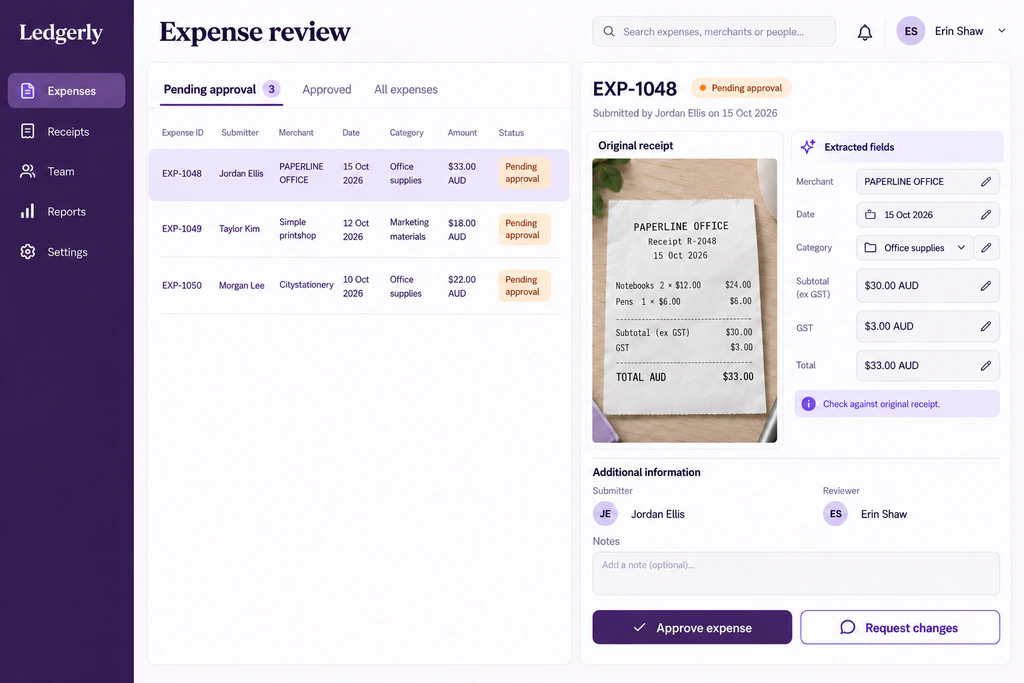This screenshot has width=1024, height=683.
Task: Open the original receipt image
Action: (x=684, y=300)
